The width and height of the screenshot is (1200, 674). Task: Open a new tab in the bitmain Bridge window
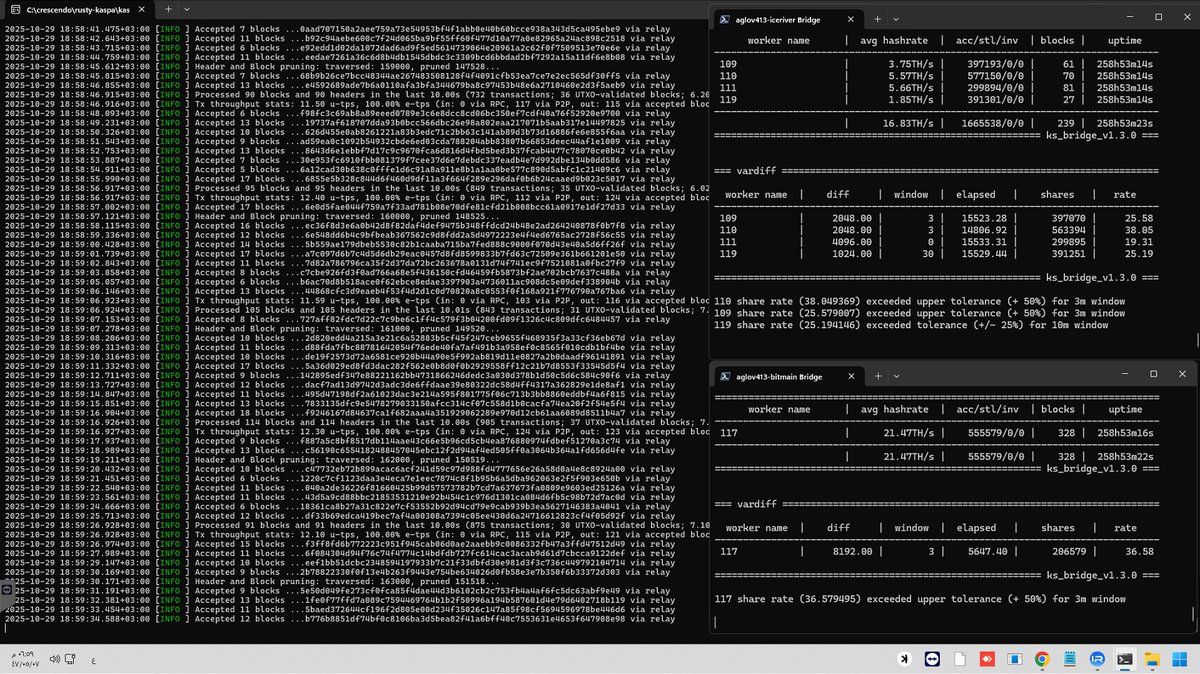pyautogui.click(x=878, y=376)
